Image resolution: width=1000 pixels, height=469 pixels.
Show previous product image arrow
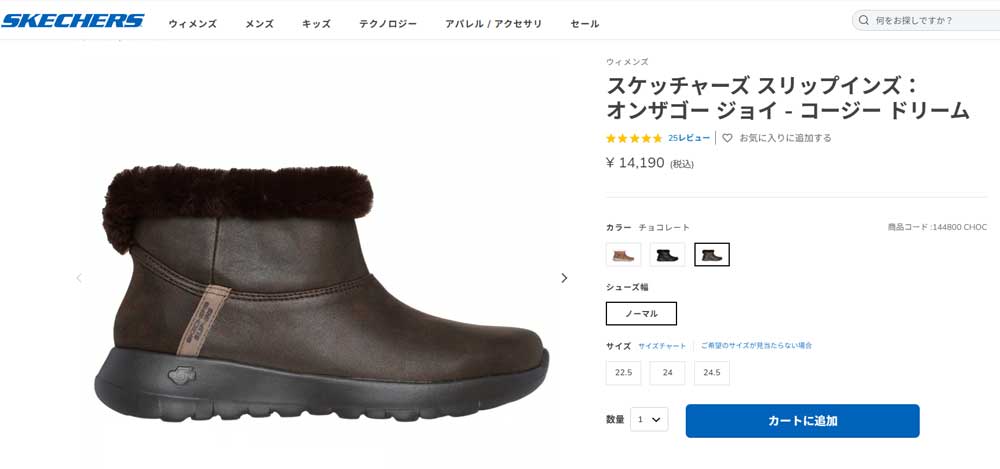[79, 278]
